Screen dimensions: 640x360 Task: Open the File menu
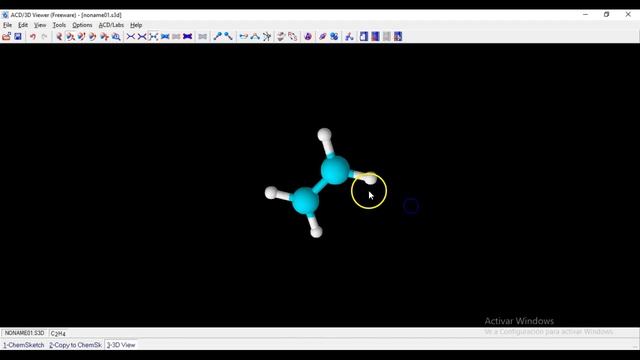tap(7, 25)
